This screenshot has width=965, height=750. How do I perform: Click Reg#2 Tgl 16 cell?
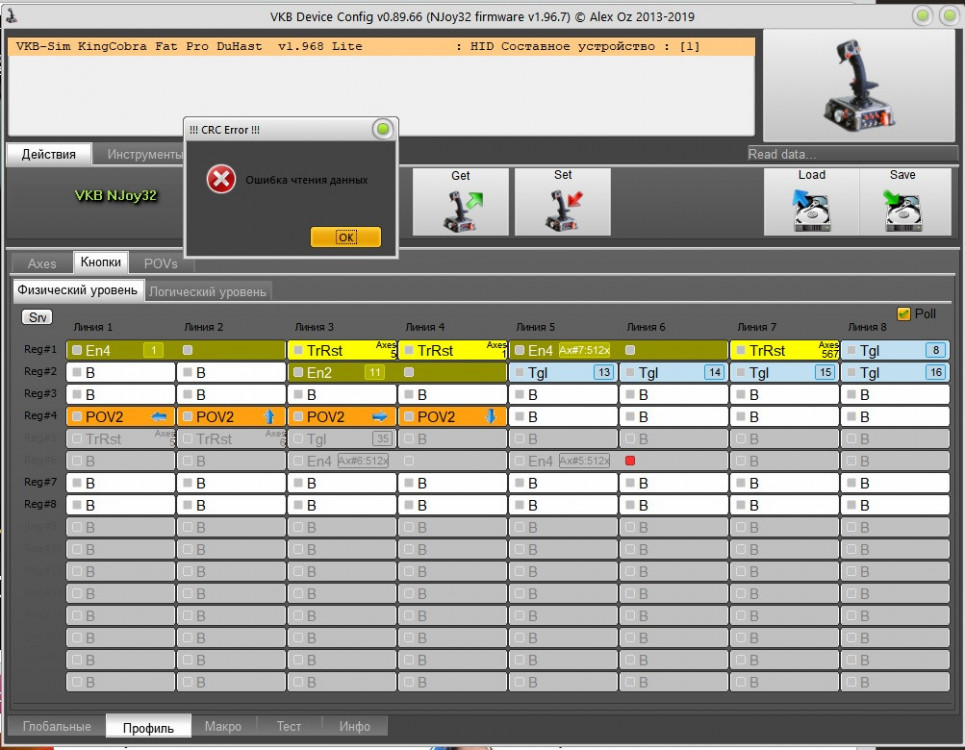895,372
